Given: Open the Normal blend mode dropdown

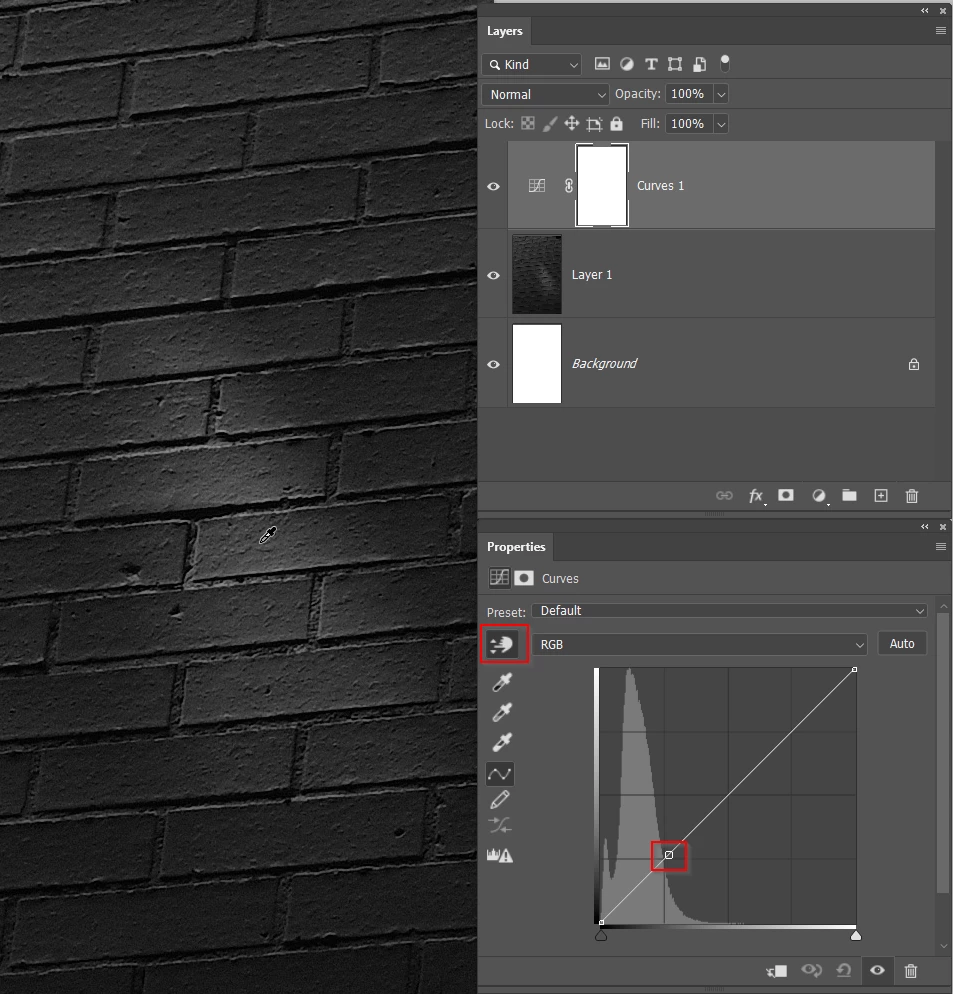Looking at the screenshot, I should click(x=545, y=94).
